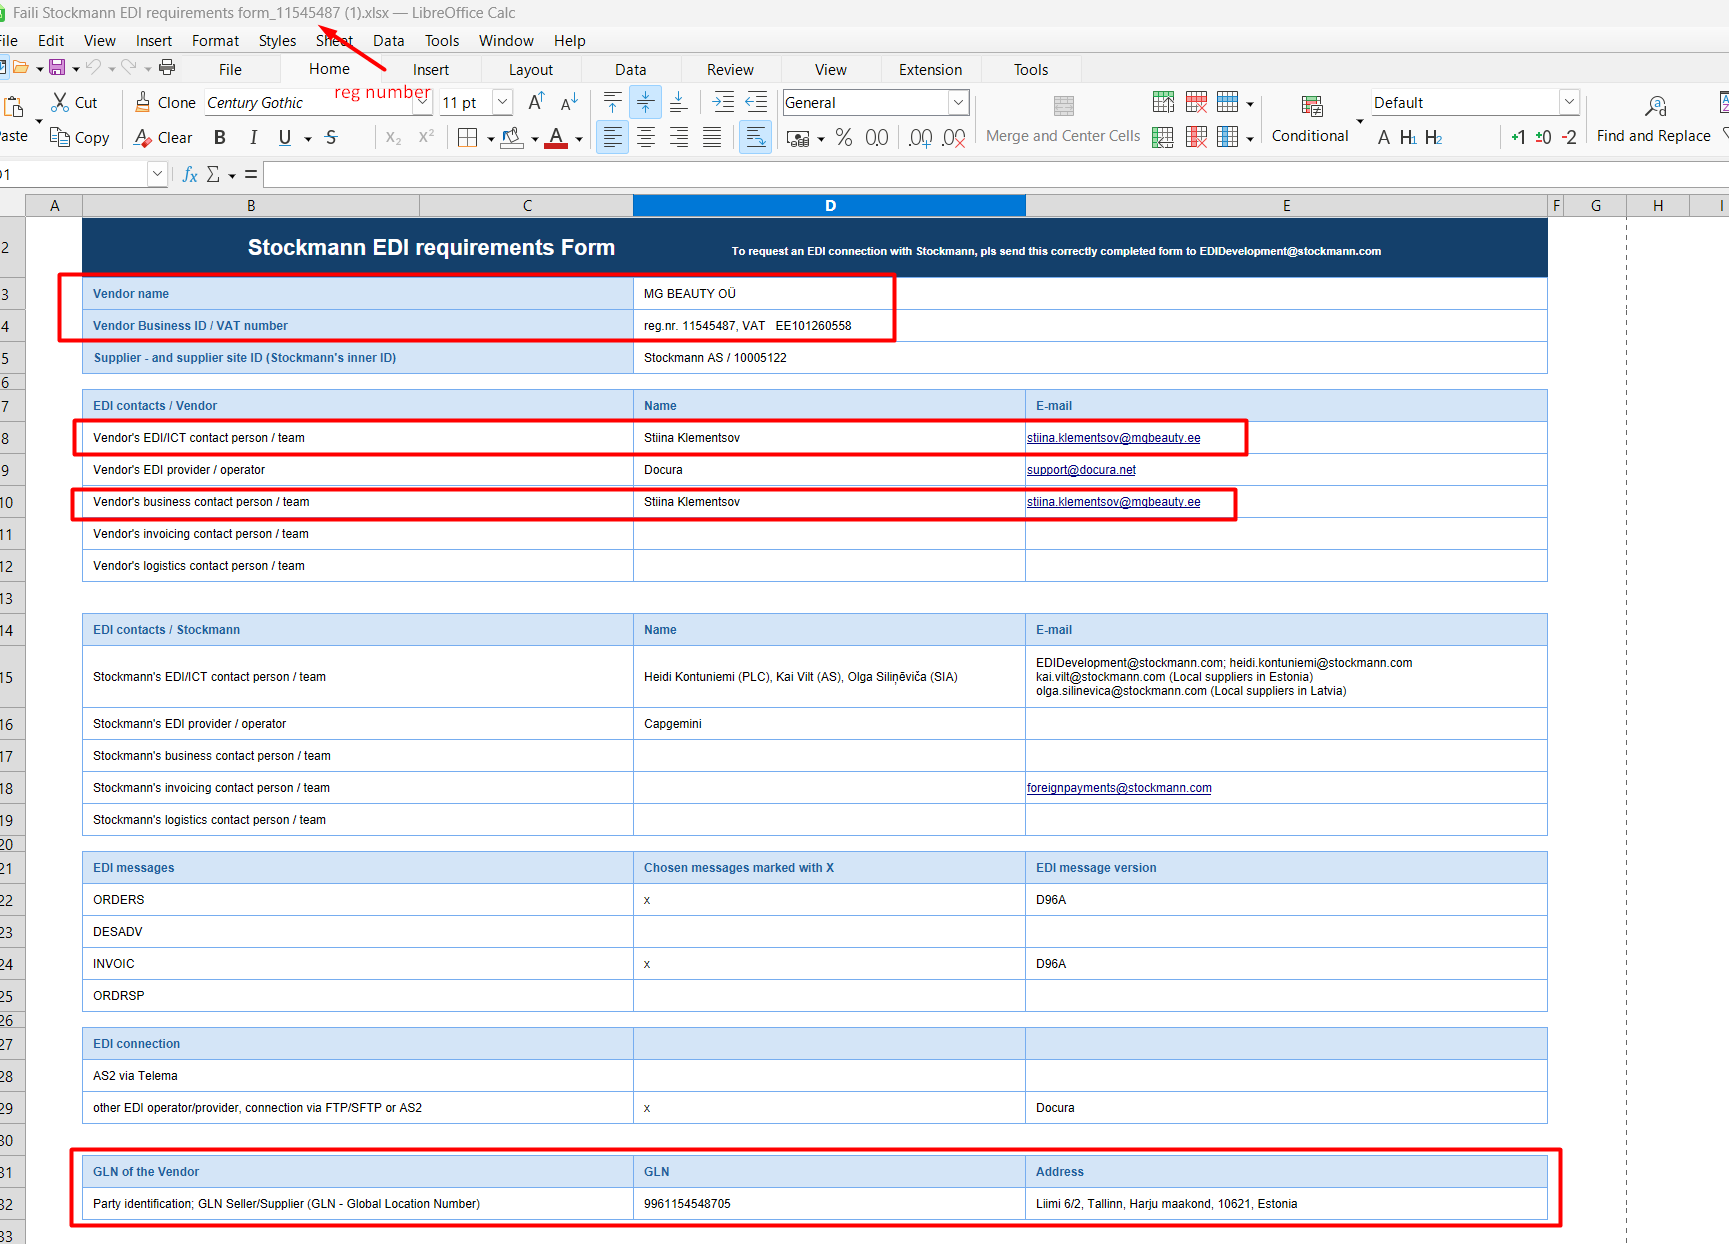The height and width of the screenshot is (1244, 1729).
Task: Switch to the Layout ribbon tab
Action: coord(530,69)
